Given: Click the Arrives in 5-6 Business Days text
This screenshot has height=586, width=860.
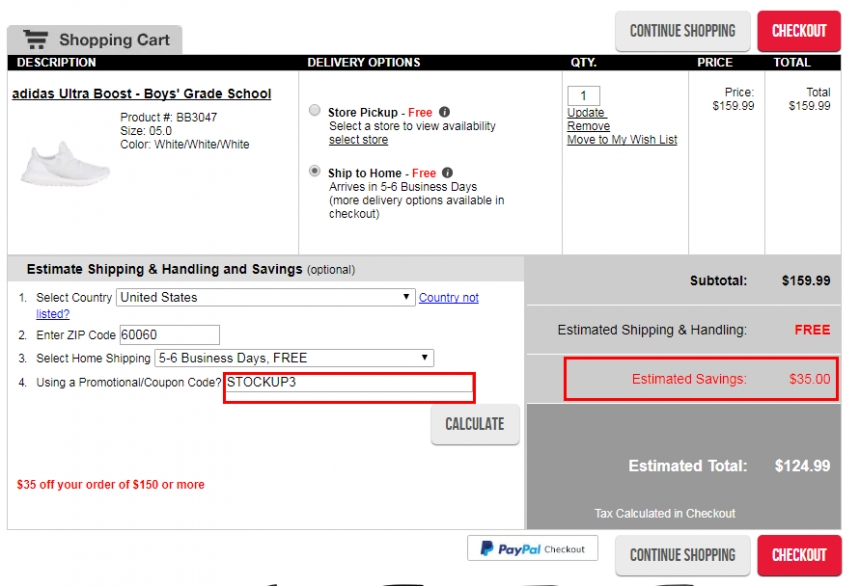Looking at the screenshot, I should [x=403, y=187].
